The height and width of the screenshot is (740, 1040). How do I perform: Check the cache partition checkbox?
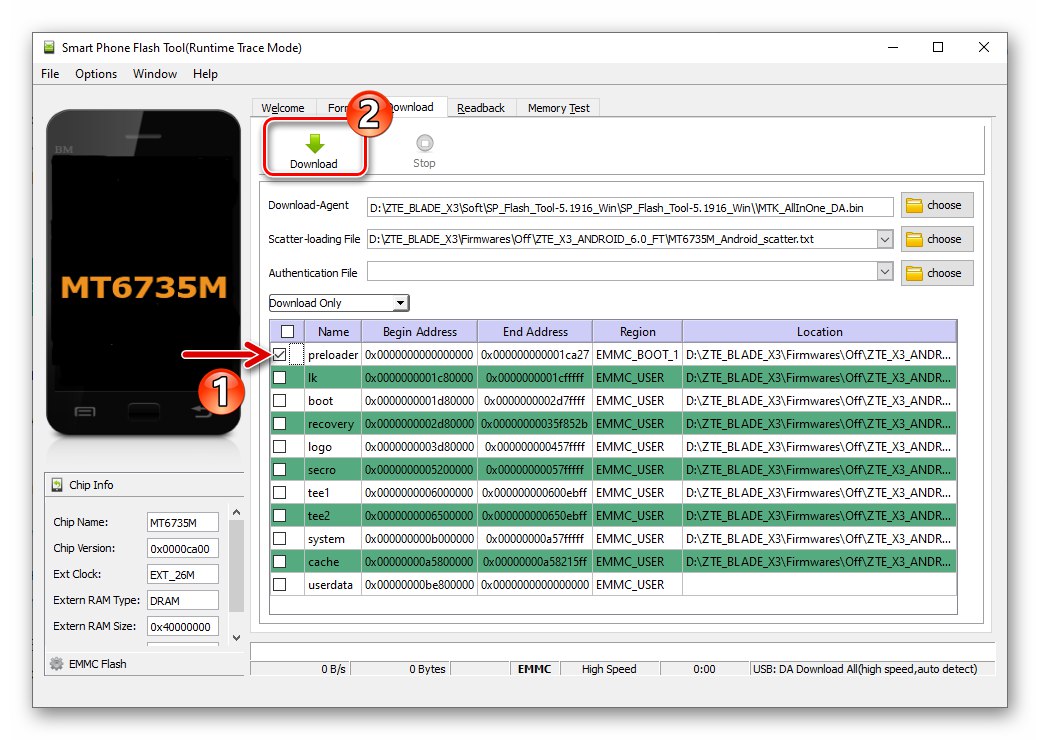[x=280, y=562]
